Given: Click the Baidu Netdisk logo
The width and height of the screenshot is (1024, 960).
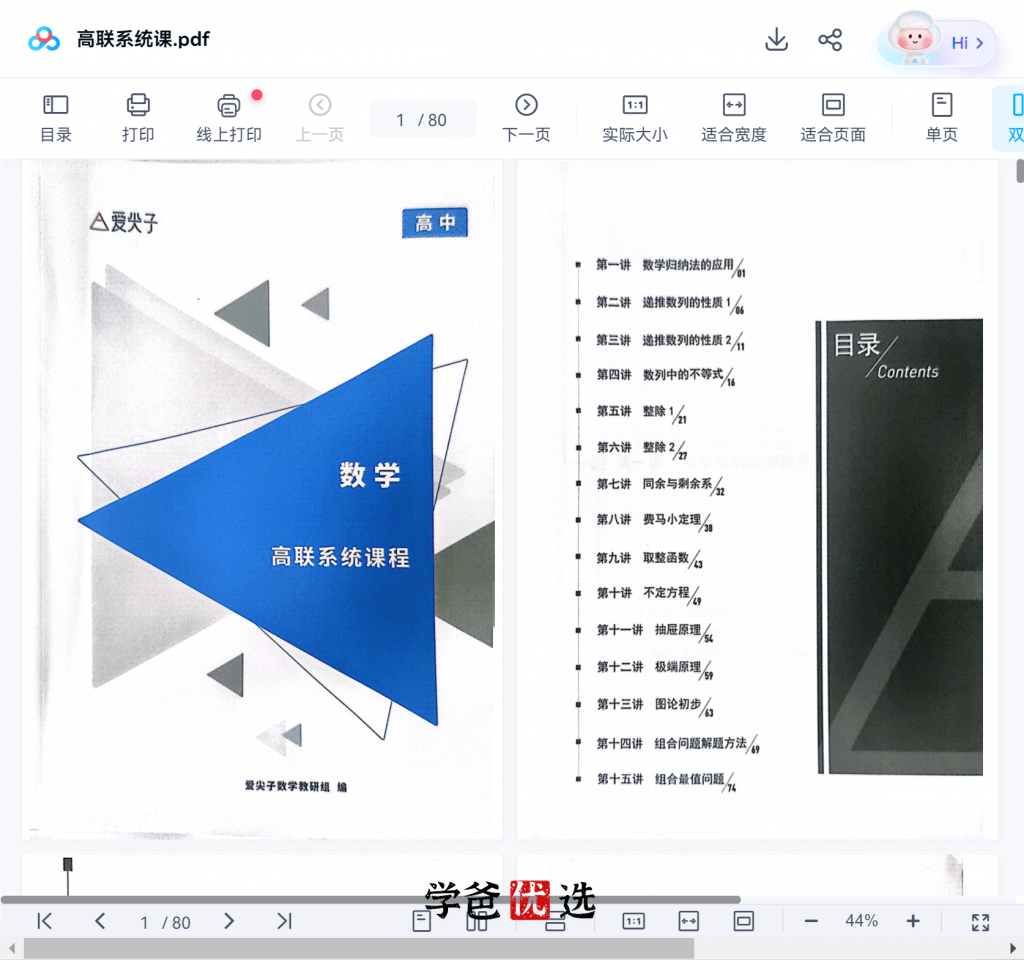Looking at the screenshot, I should [44, 40].
